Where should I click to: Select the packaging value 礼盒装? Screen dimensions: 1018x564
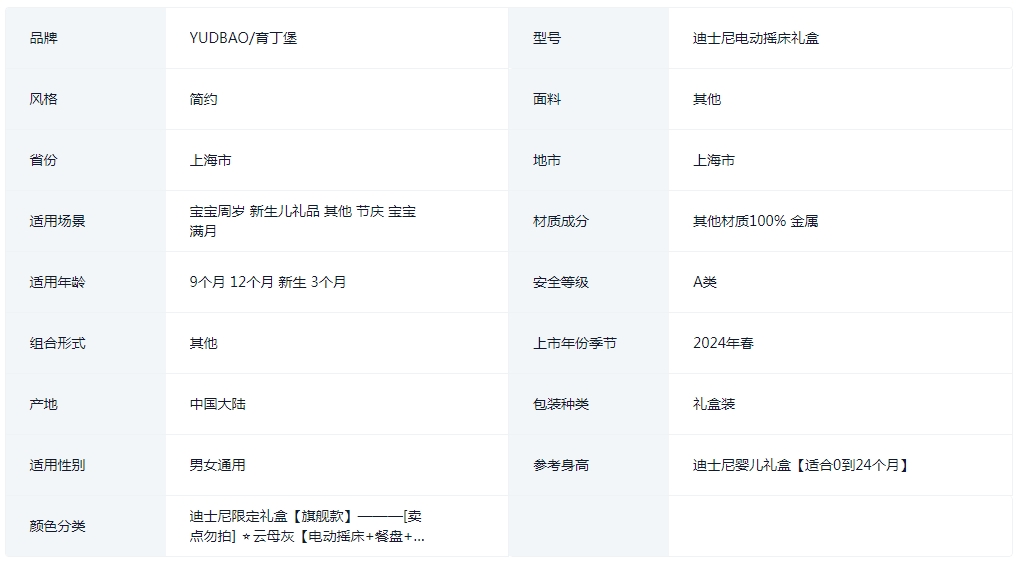(714, 404)
